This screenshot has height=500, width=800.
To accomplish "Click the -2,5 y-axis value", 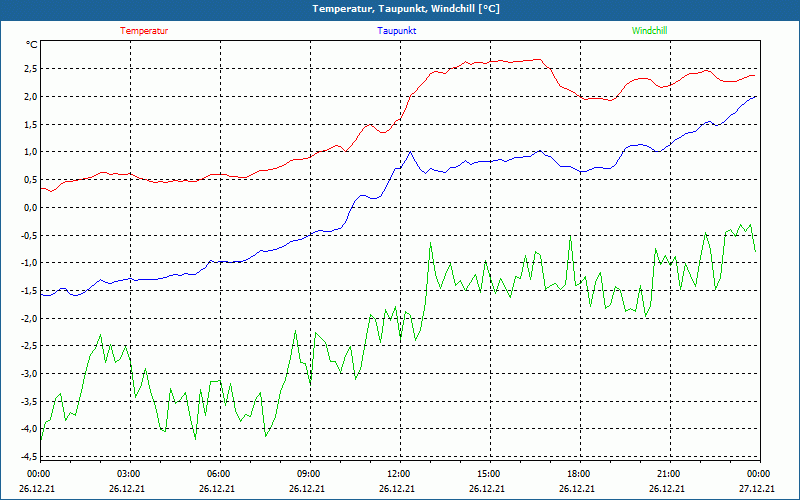I will pos(28,346).
